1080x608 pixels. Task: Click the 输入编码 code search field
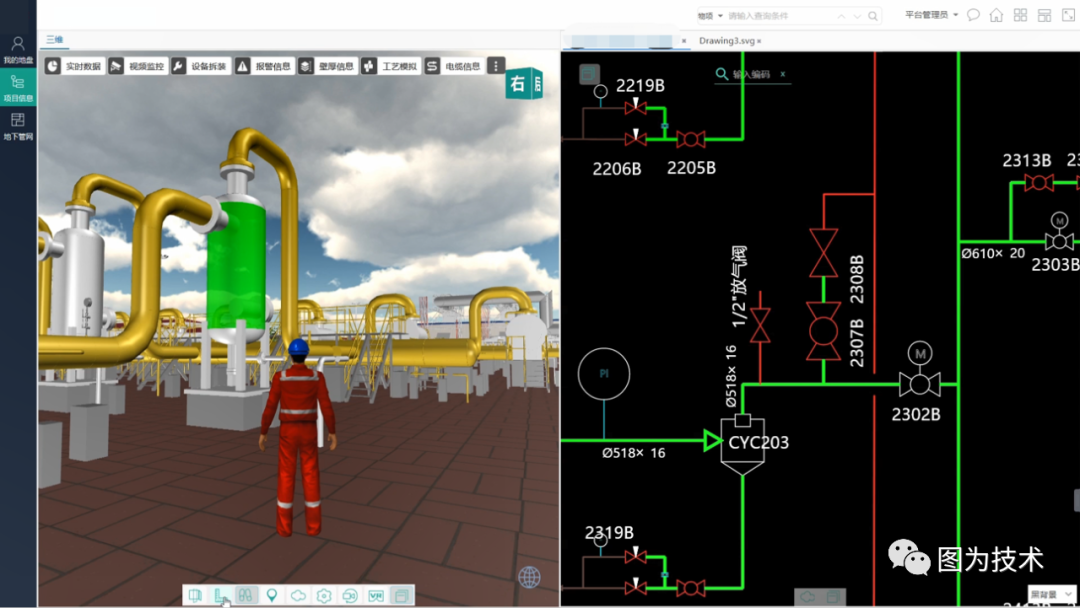754,75
